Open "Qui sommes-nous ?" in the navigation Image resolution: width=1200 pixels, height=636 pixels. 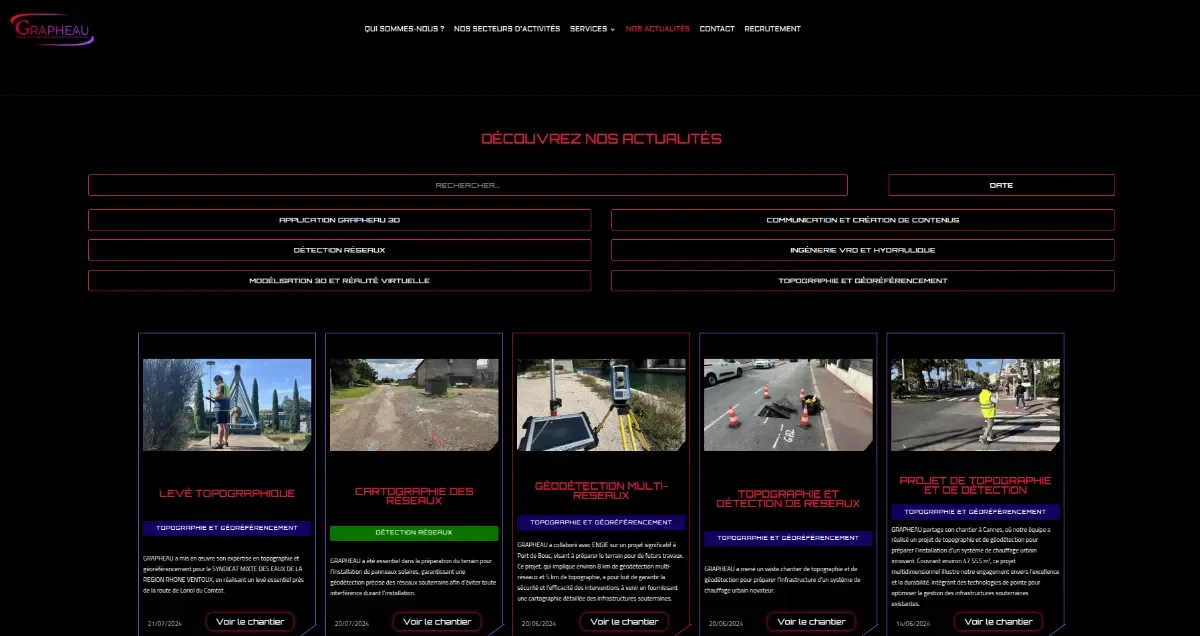[403, 29]
